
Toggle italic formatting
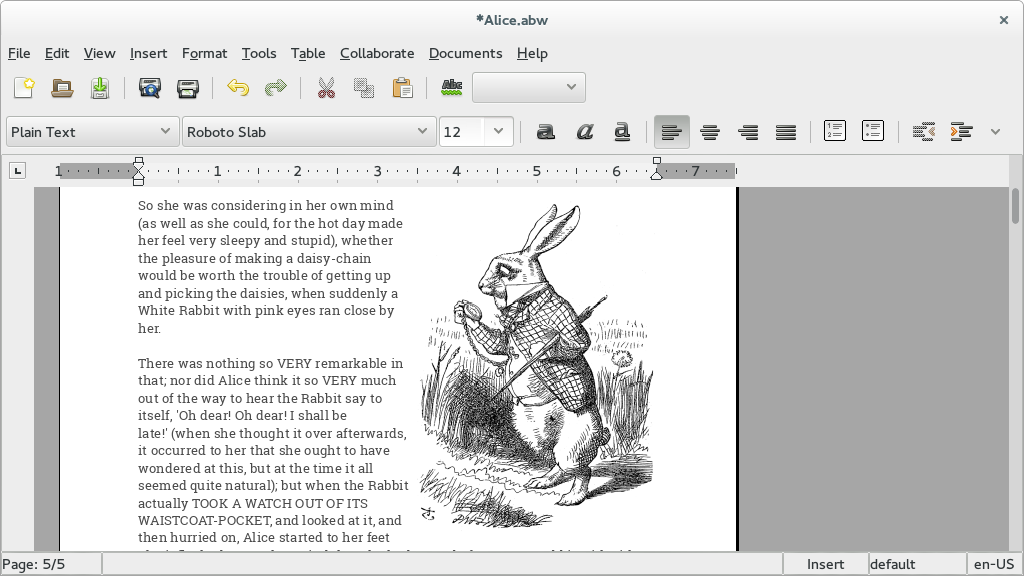[x=584, y=132]
